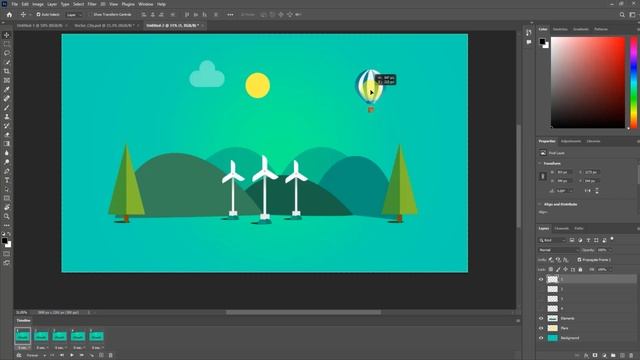
Task: Select the Eyedropper tool
Action: click(x=7, y=89)
